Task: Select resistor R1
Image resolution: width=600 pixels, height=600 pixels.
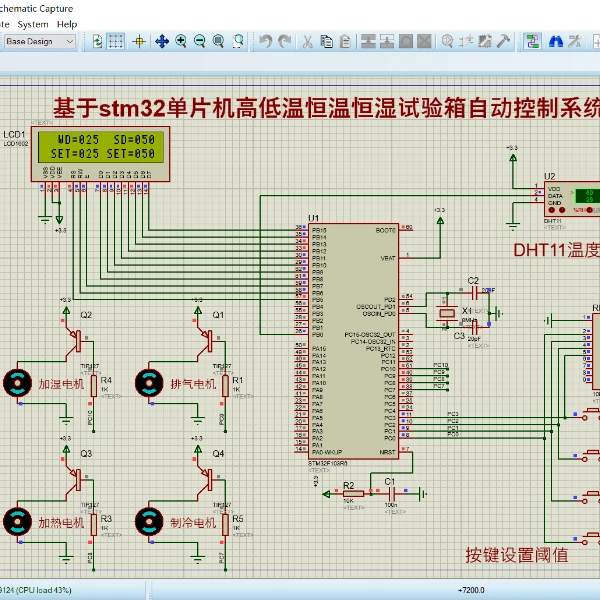Action: pyautogui.click(x=225, y=386)
